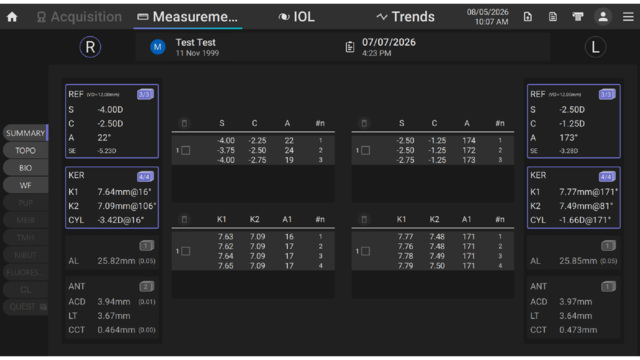The height and width of the screenshot is (360, 640).
Task: Click trash icon in right eye S/C/A table
Action: pyautogui.click(x=184, y=123)
